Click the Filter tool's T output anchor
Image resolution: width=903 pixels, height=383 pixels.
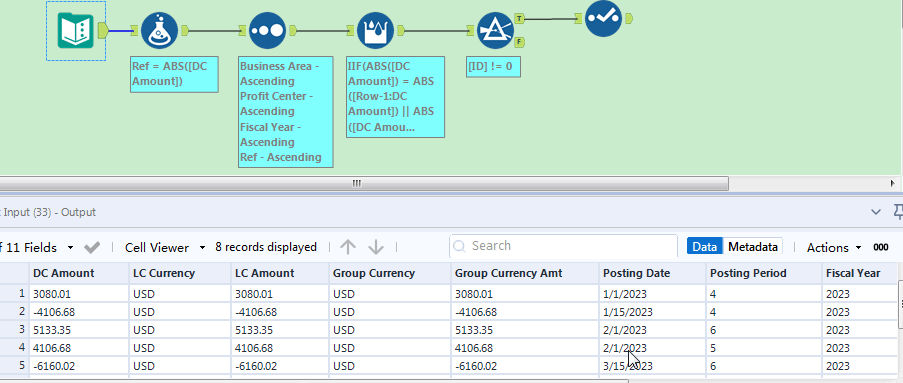click(519, 18)
